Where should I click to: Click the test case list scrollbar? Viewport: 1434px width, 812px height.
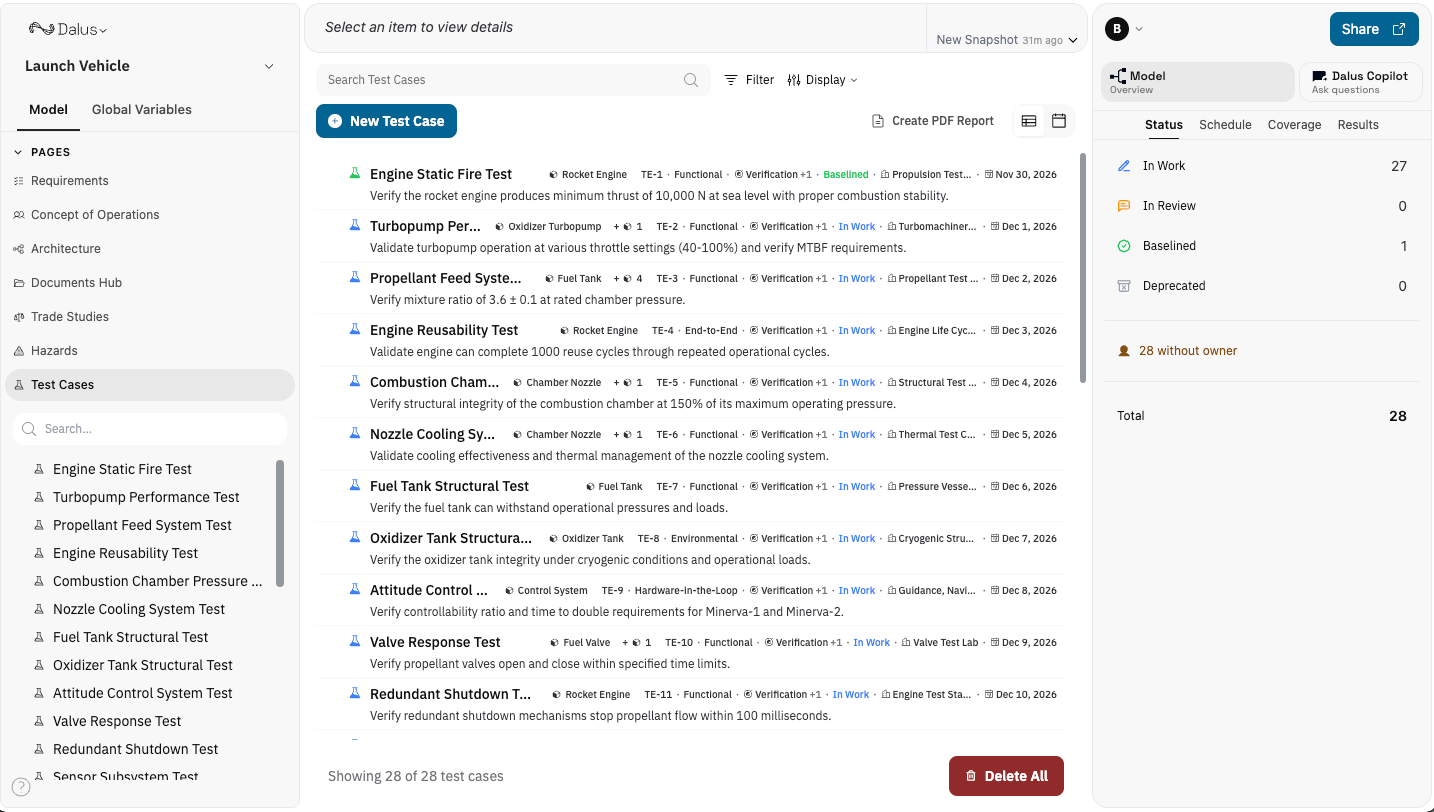[x=1082, y=267]
